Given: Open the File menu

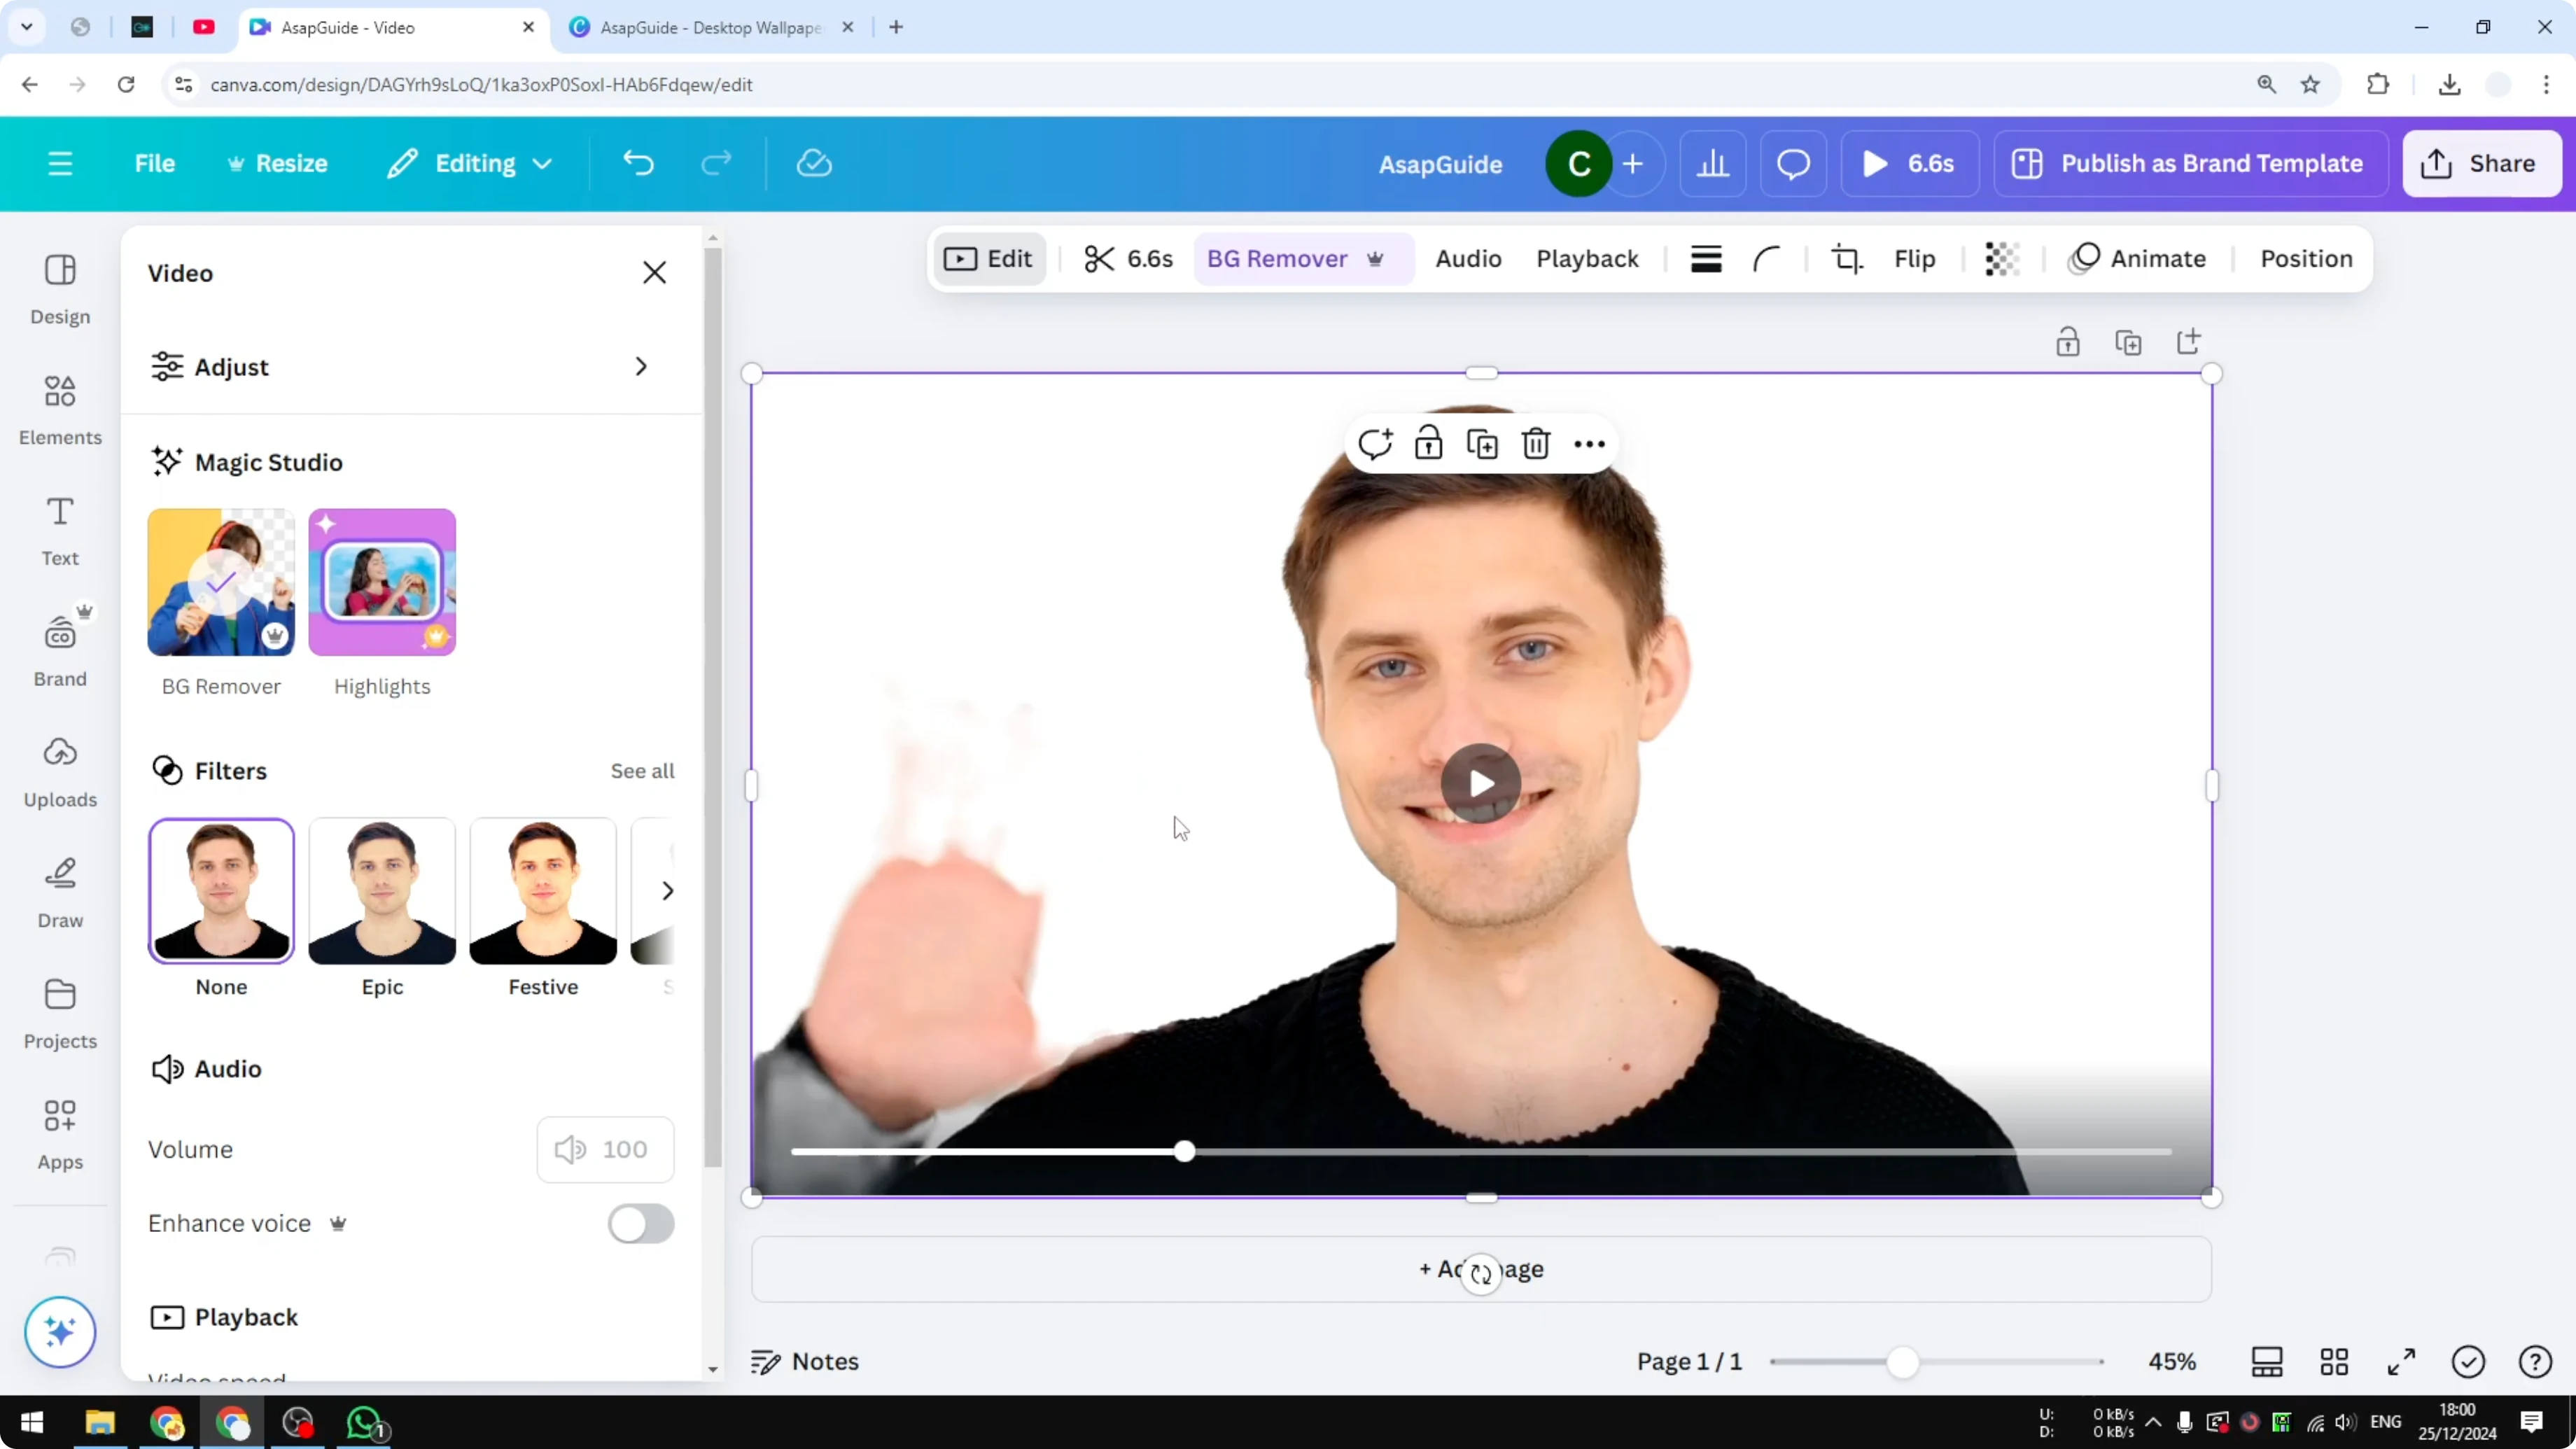Looking at the screenshot, I should tap(155, 163).
